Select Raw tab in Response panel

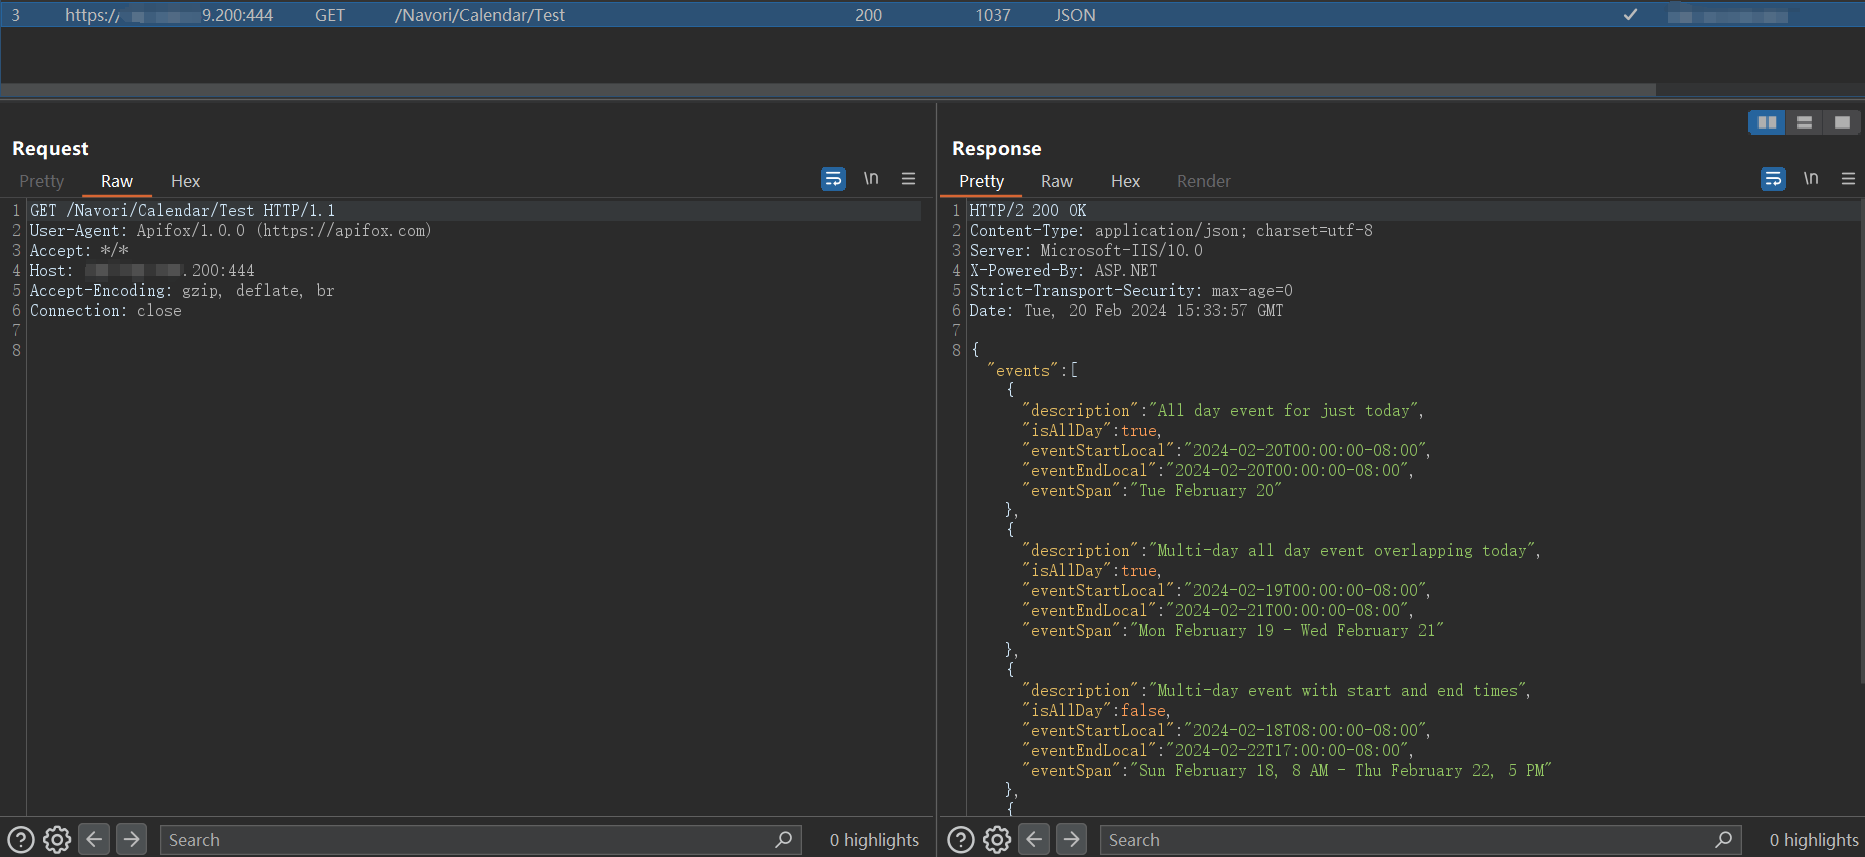[x=1057, y=181]
